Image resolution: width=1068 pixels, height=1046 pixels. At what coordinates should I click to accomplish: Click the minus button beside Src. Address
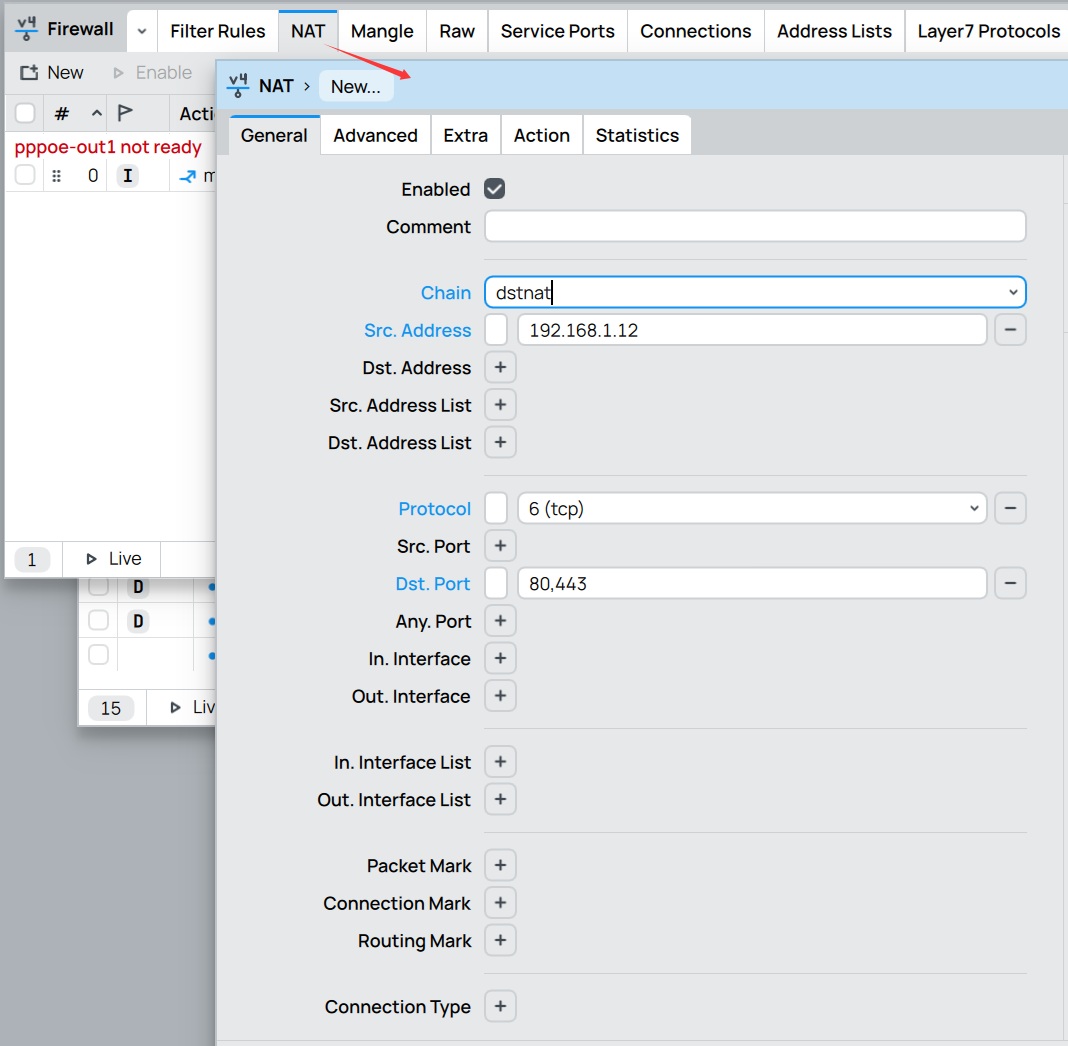[1010, 330]
